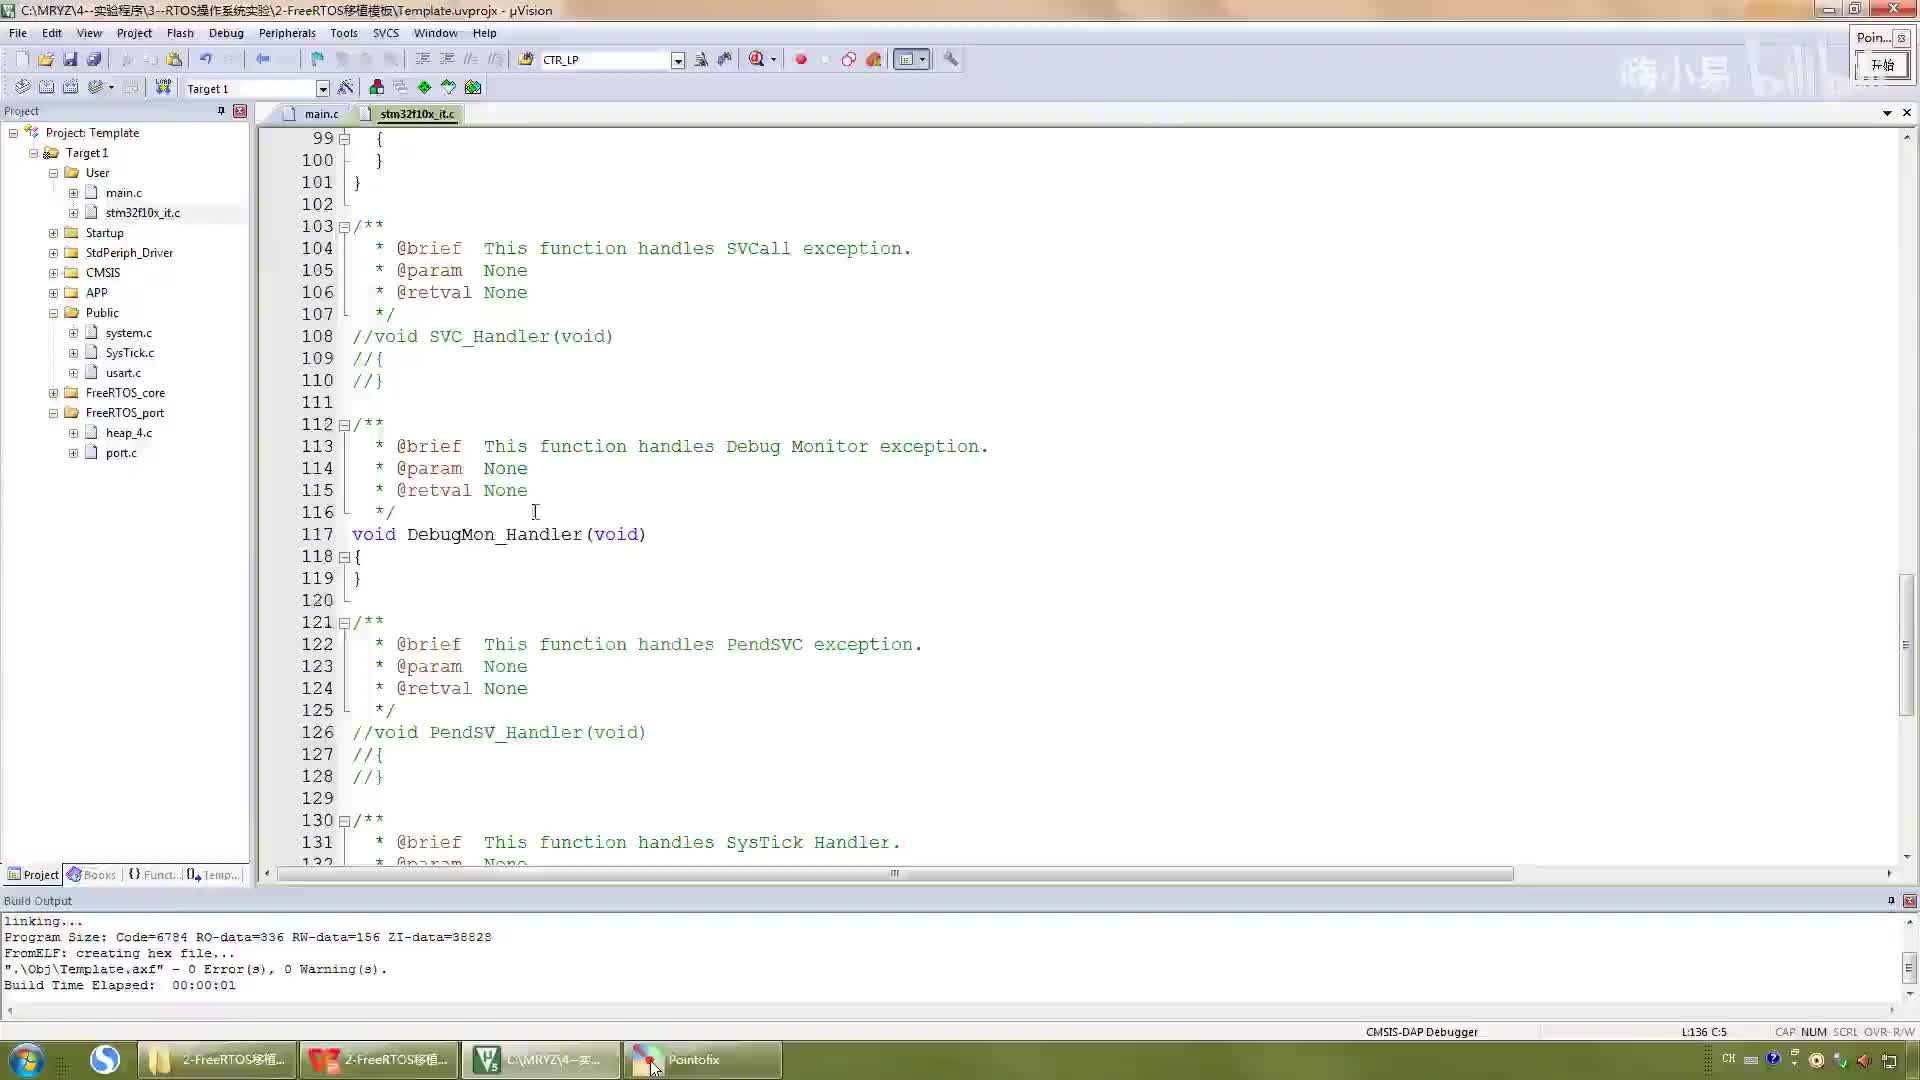Screen dimensions: 1920x1080
Task: Create a new file via toolbar icon
Action: pos(22,59)
